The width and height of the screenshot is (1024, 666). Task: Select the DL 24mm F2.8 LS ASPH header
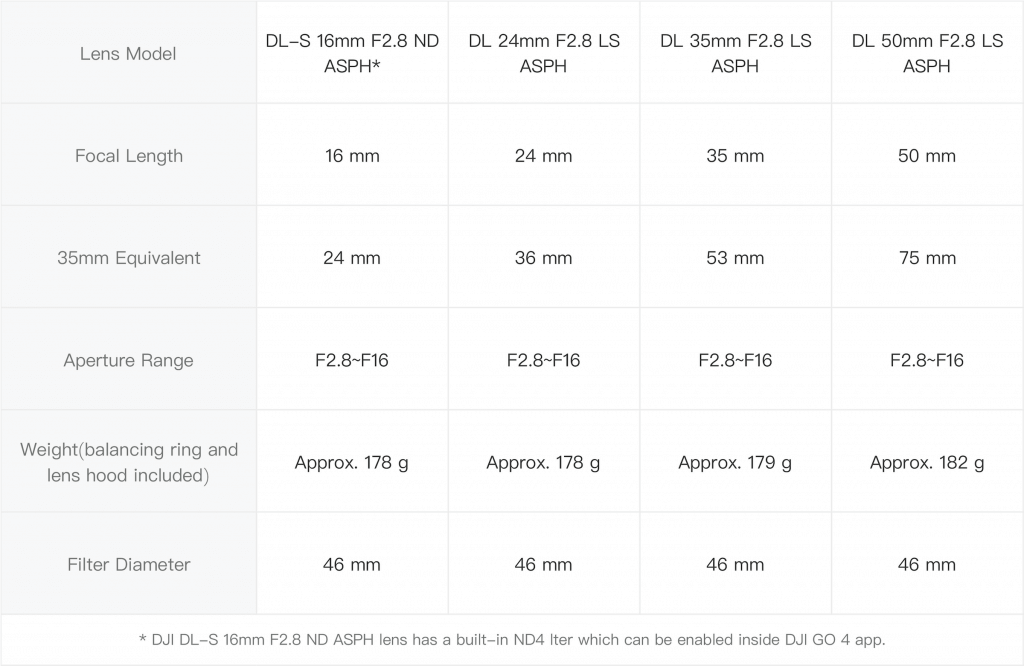click(x=543, y=54)
